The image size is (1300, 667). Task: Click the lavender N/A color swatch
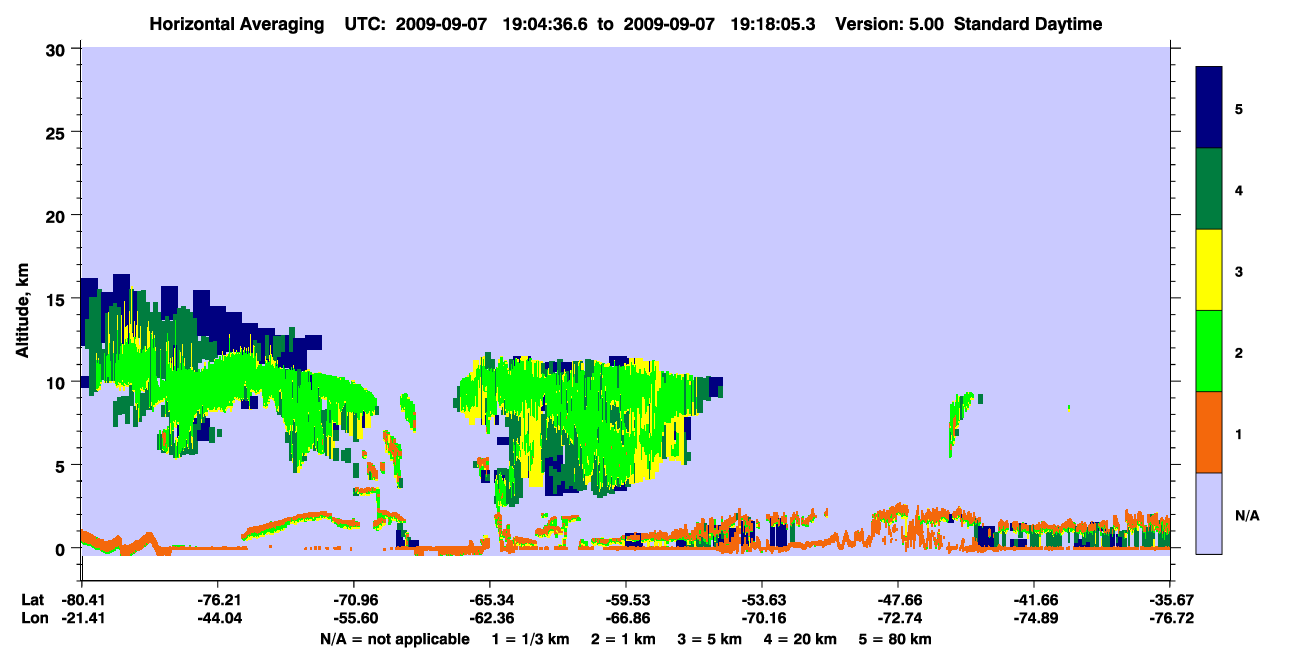1209,513
